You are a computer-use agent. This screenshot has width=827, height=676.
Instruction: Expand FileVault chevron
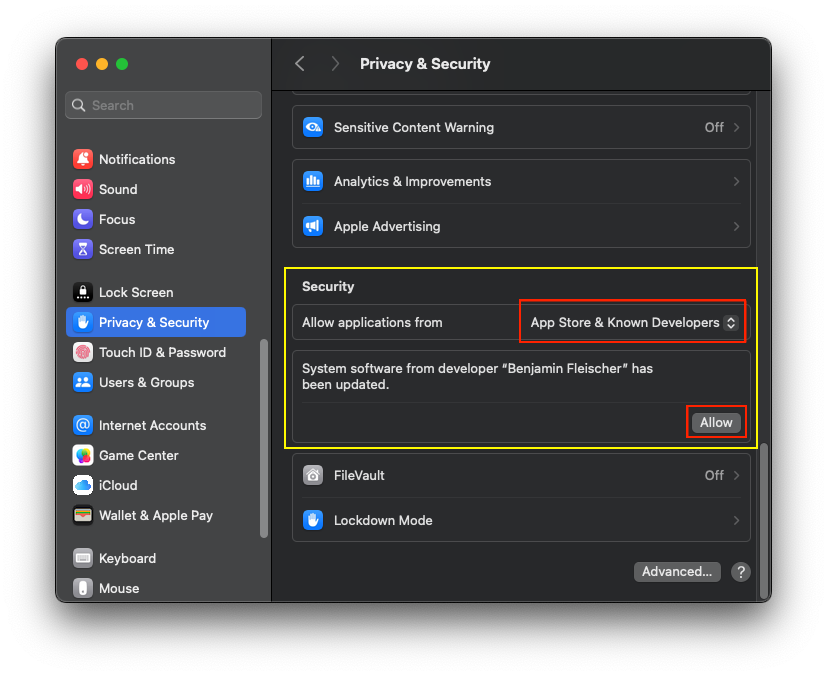[x=736, y=475]
